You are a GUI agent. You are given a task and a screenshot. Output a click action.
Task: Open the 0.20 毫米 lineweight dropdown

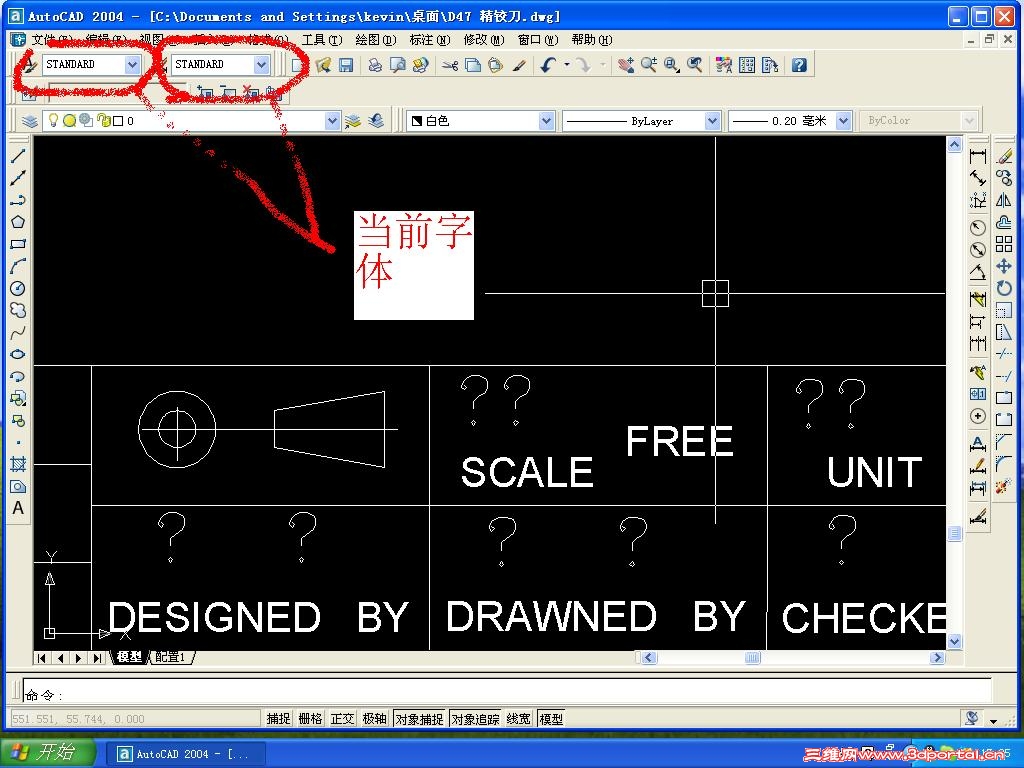(x=843, y=121)
